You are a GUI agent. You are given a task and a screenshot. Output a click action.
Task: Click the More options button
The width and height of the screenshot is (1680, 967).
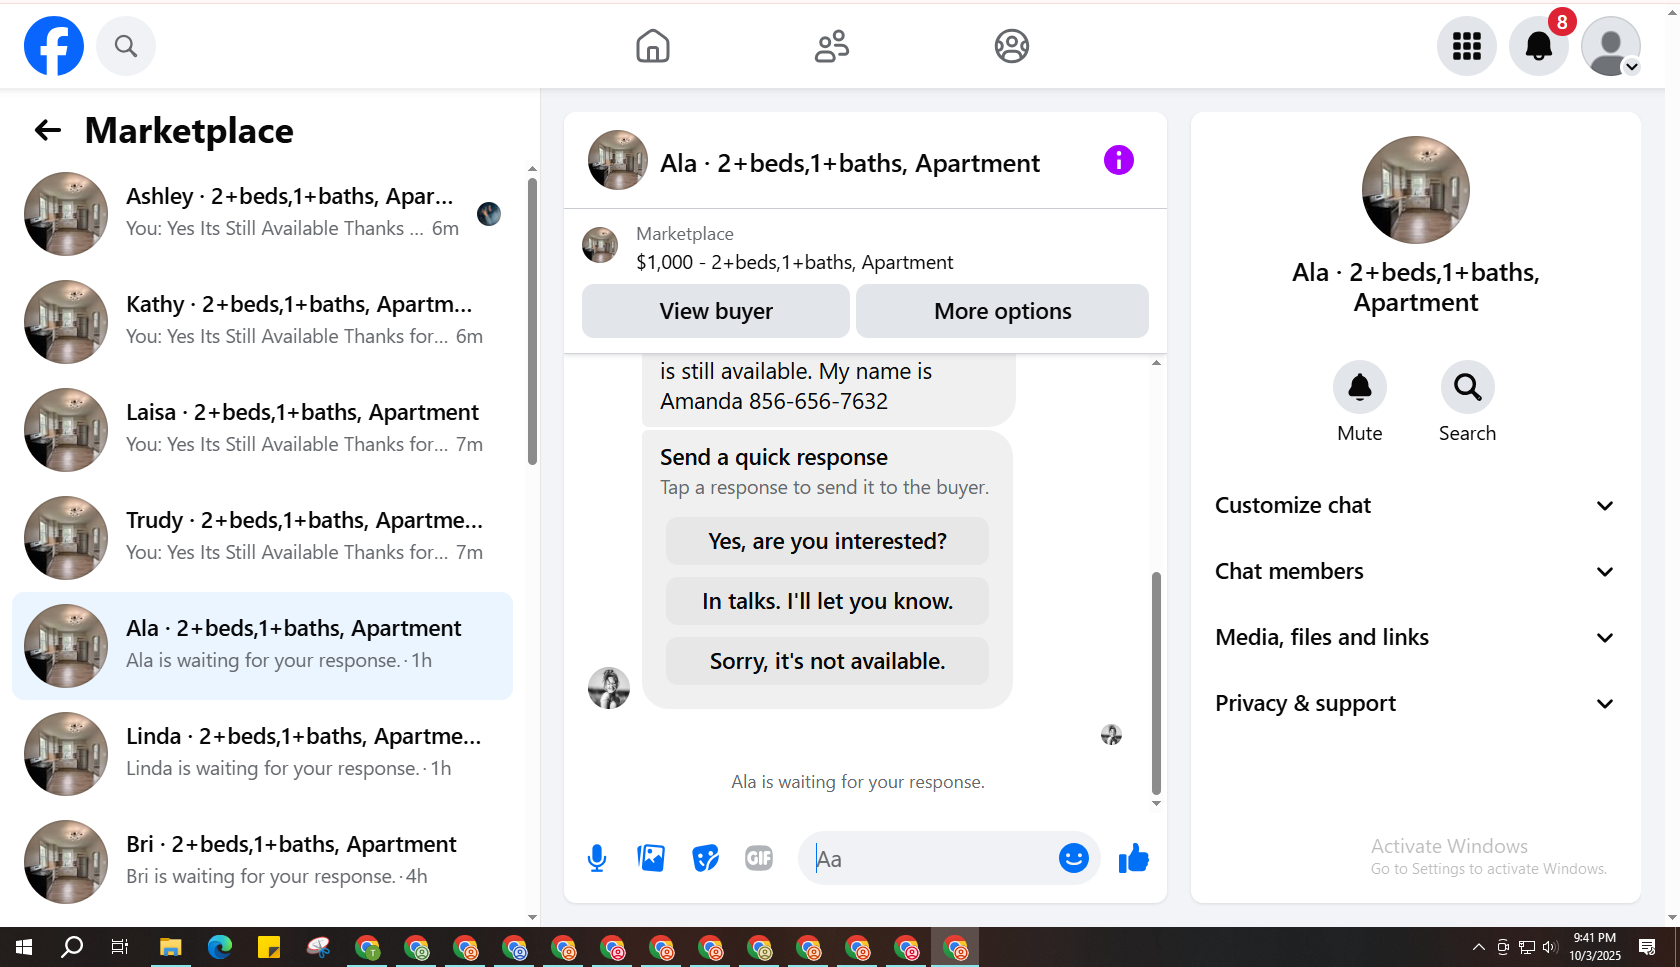pos(1002,311)
